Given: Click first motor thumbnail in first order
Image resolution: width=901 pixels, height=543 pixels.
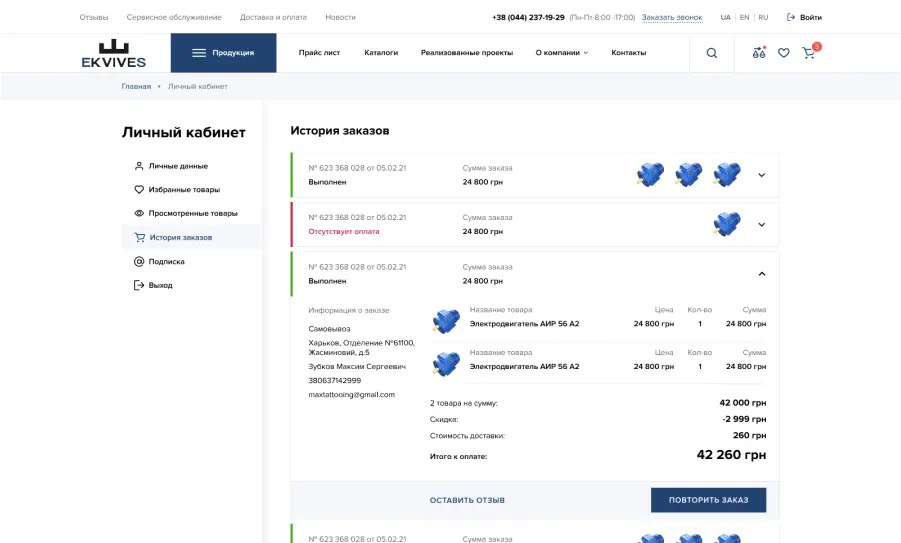Looking at the screenshot, I should (650, 175).
